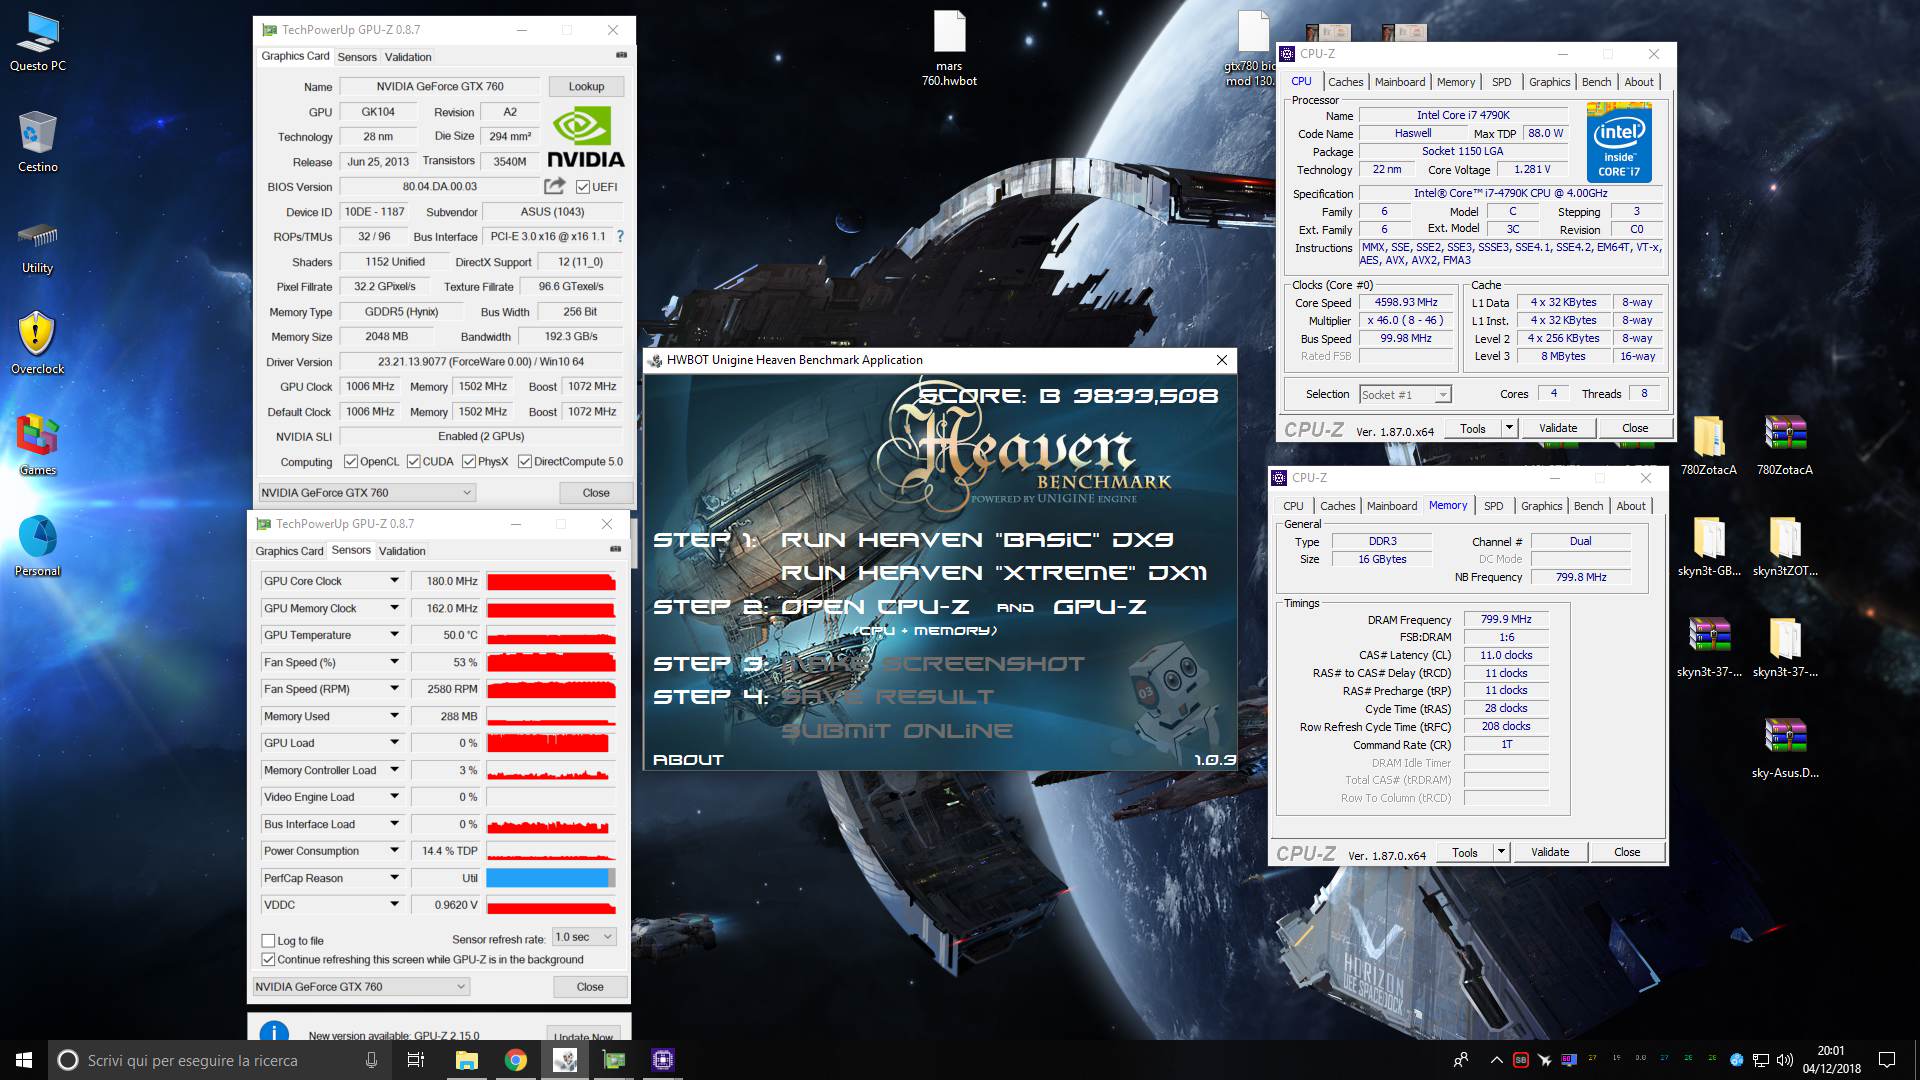Image resolution: width=1920 pixels, height=1080 pixels.
Task: Open the GPU selector dropdown in Sensors window
Action: tap(361, 986)
